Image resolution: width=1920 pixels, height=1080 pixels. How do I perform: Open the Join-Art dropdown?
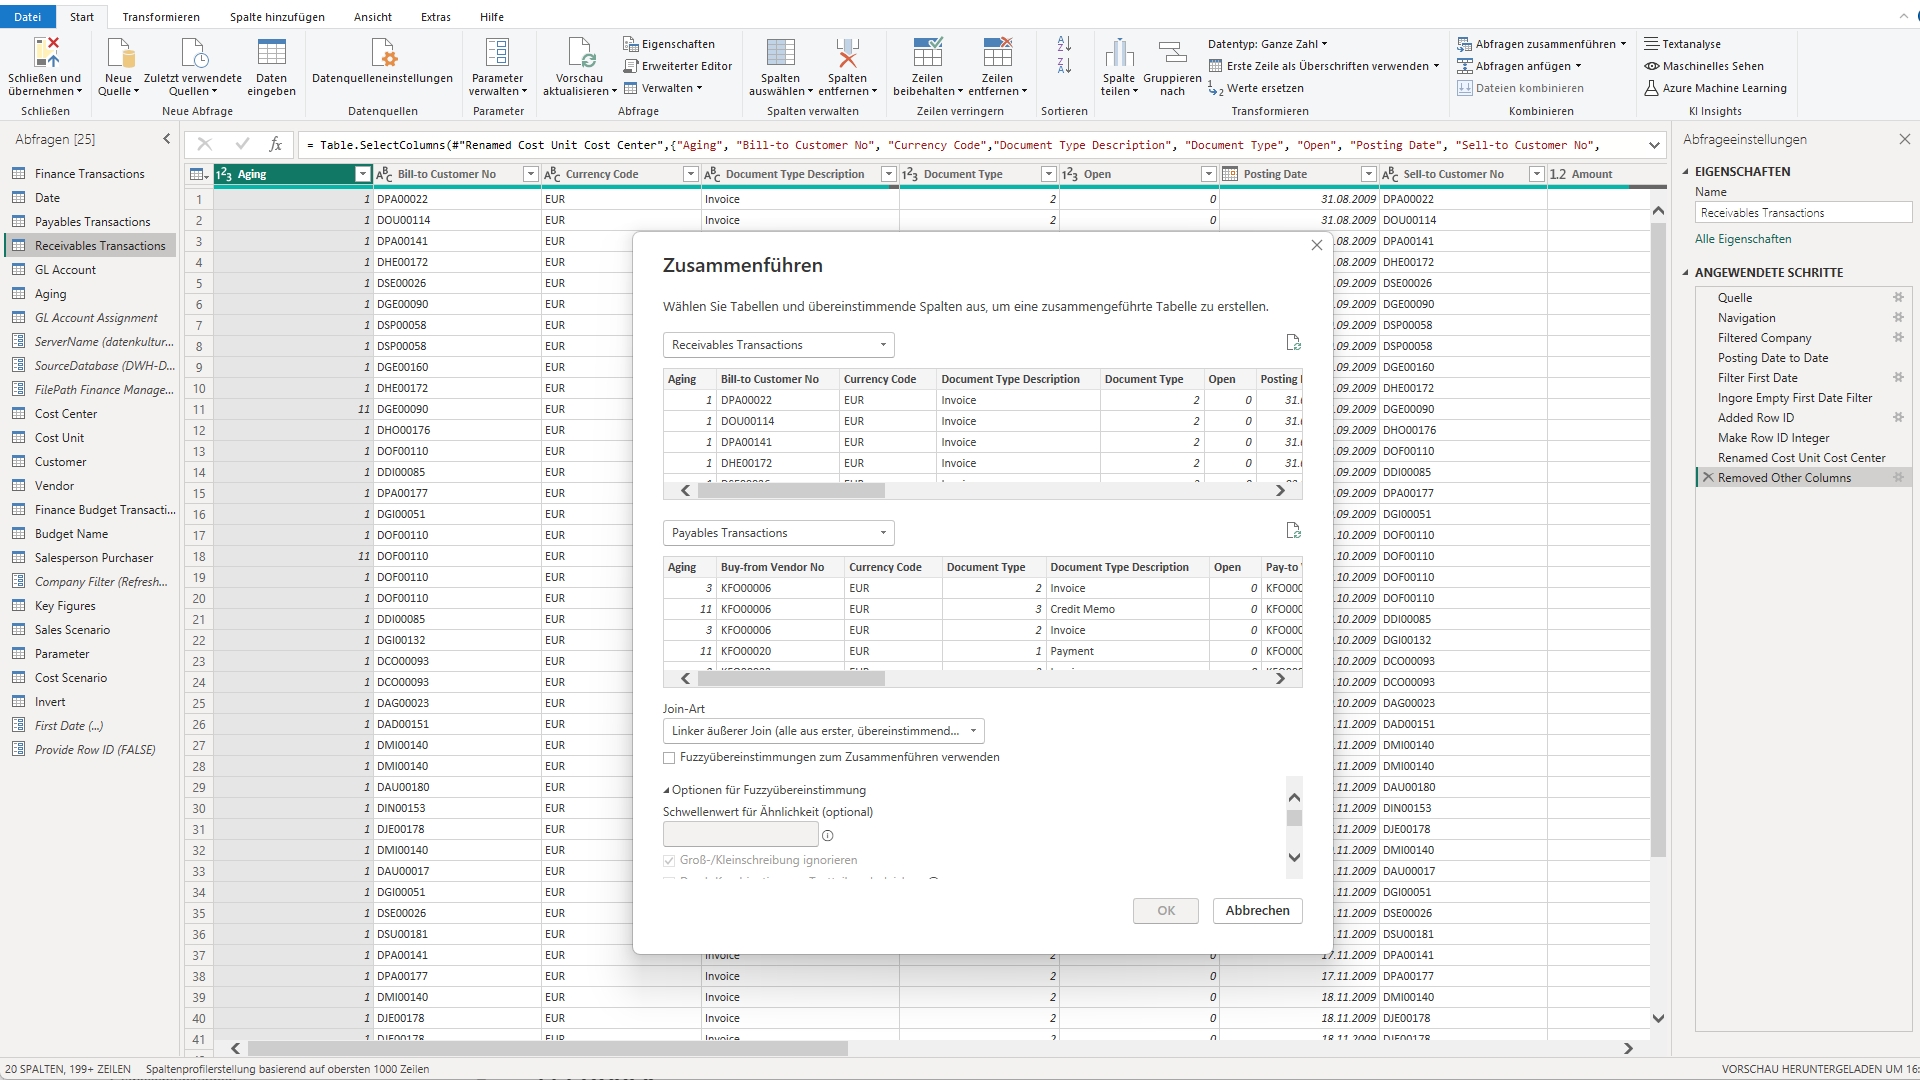[x=822, y=731]
